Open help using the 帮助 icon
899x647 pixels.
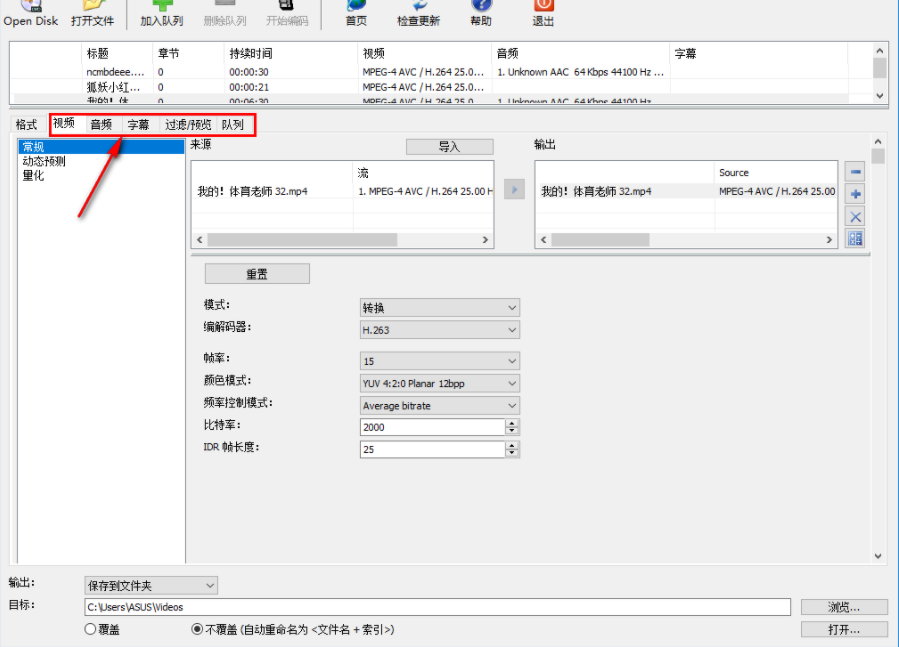point(481,10)
